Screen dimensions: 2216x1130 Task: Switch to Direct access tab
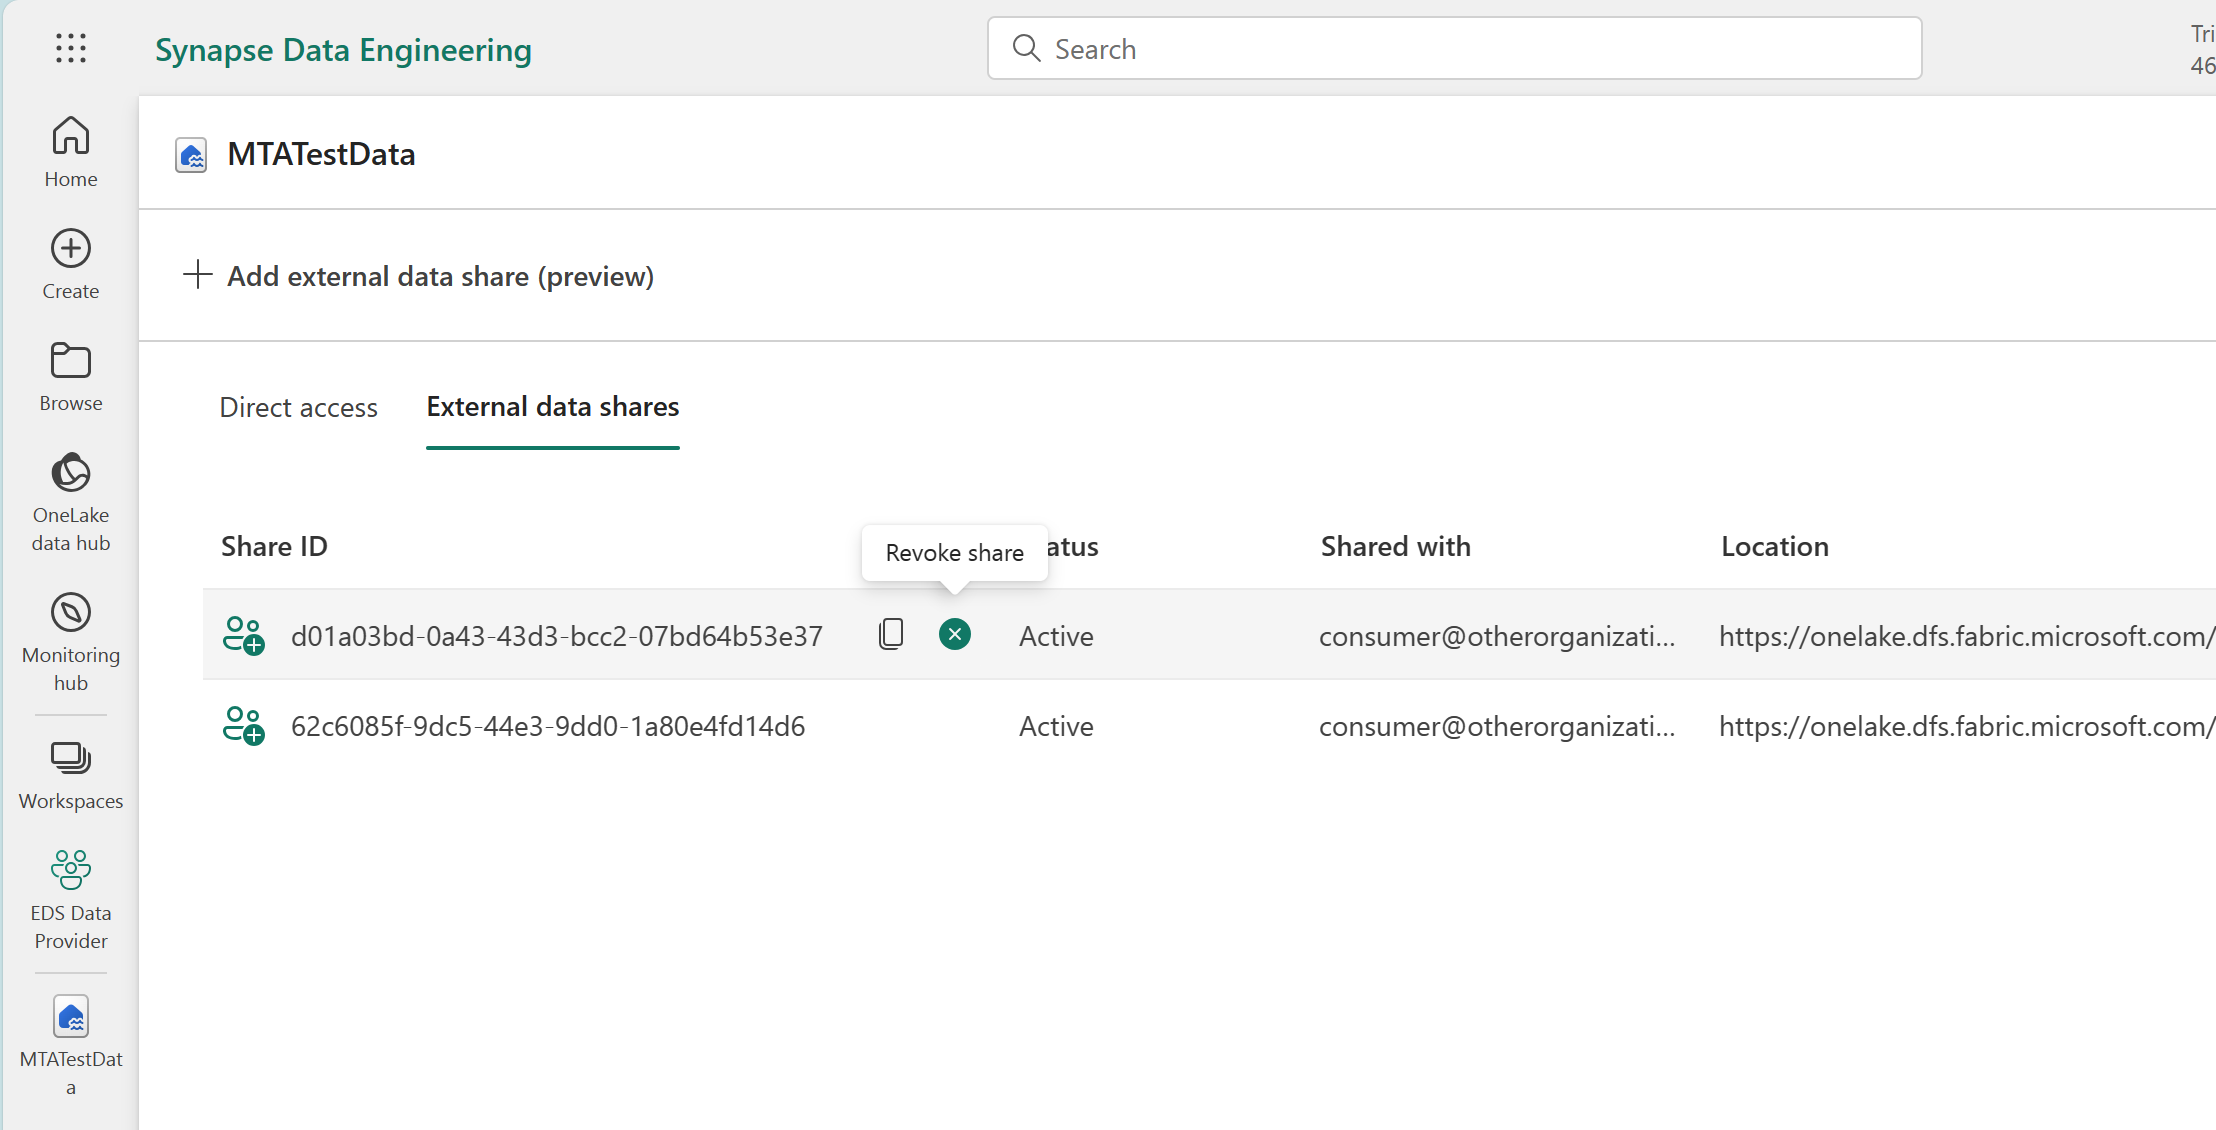point(298,407)
